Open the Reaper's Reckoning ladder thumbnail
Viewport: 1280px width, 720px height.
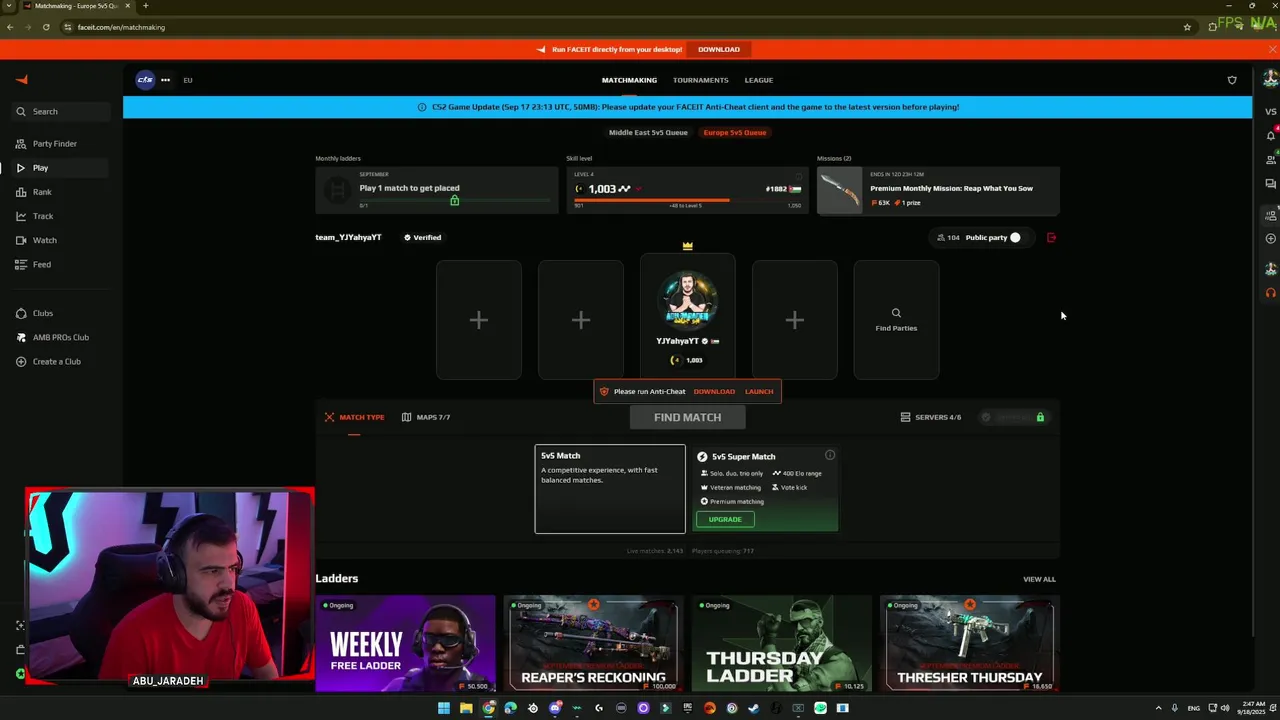tap(594, 644)
